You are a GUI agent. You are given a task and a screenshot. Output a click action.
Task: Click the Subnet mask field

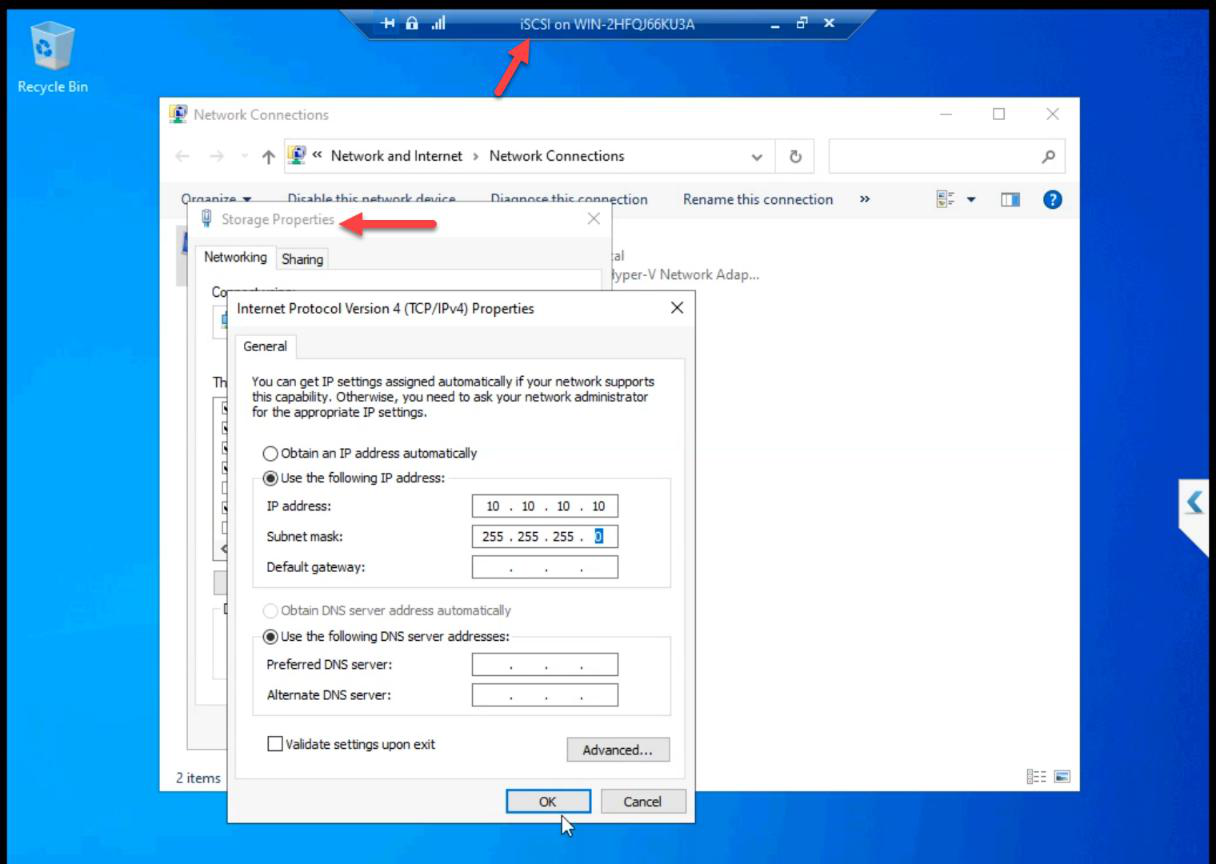click(545, 536)
